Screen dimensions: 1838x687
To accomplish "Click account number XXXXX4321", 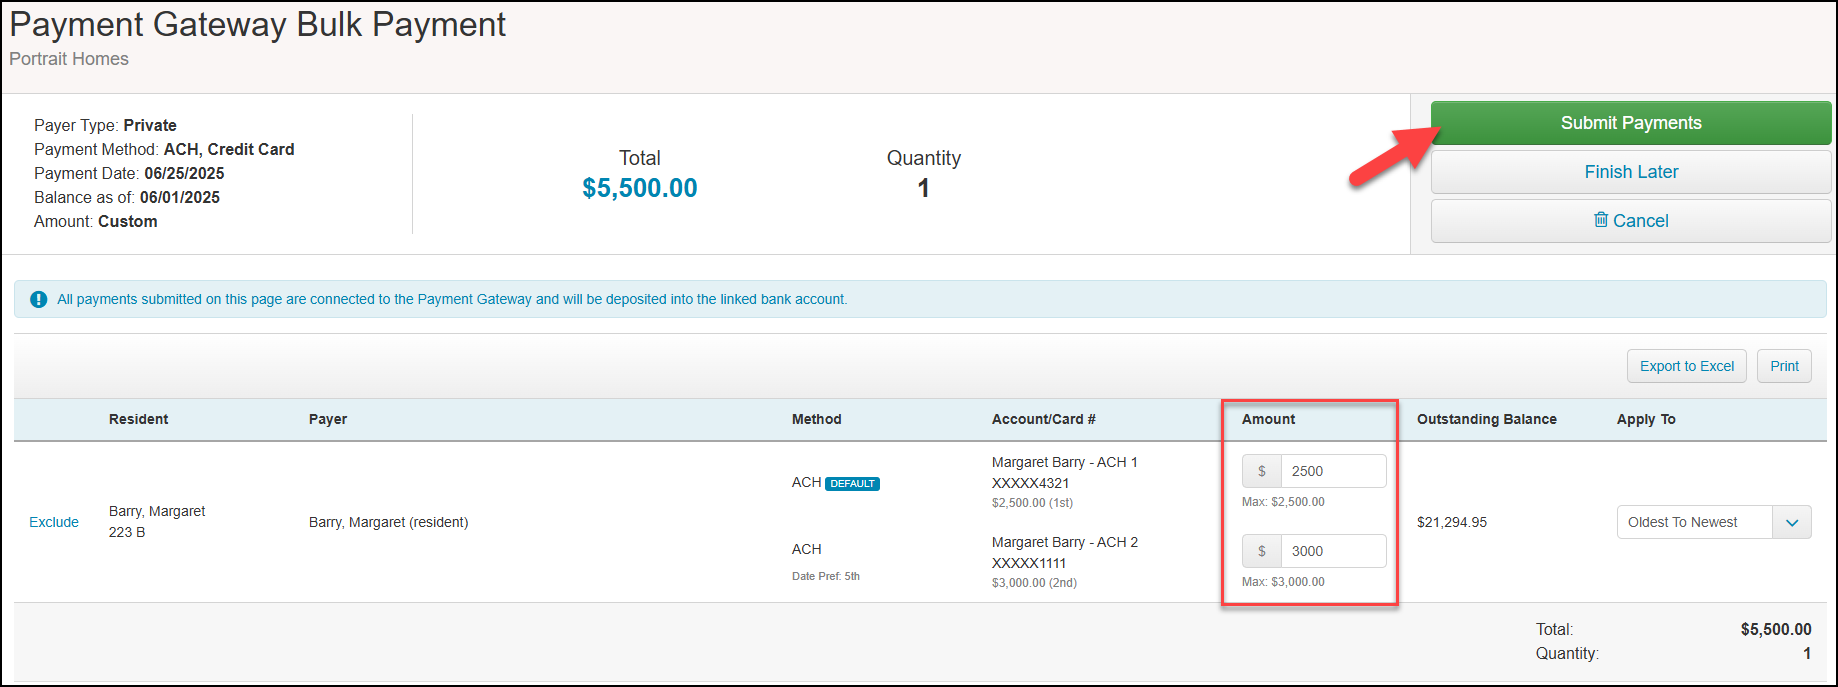I will coord(1030,483).
